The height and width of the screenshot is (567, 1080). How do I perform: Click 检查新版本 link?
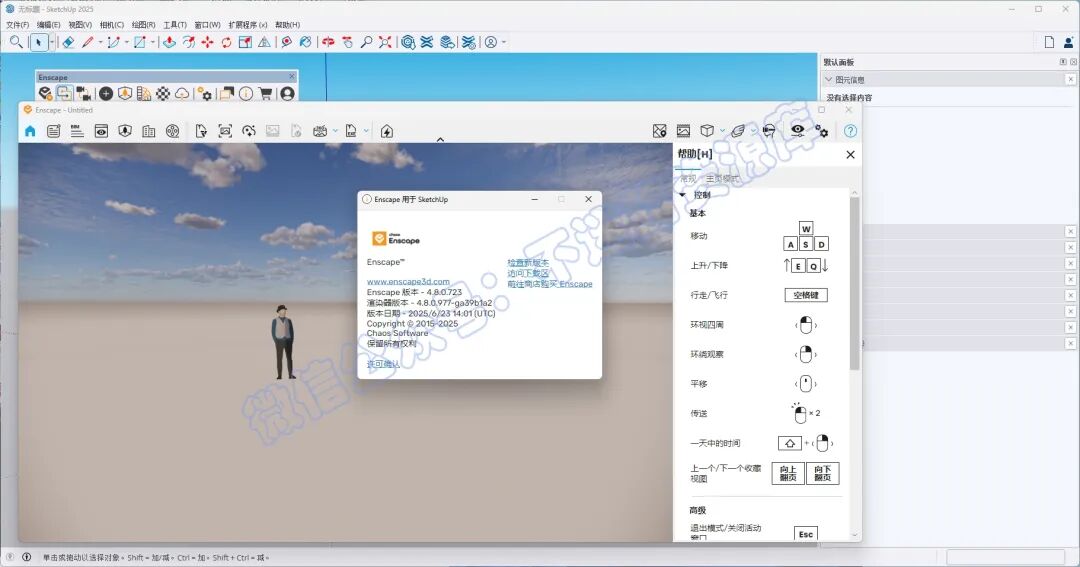[528, 262]
